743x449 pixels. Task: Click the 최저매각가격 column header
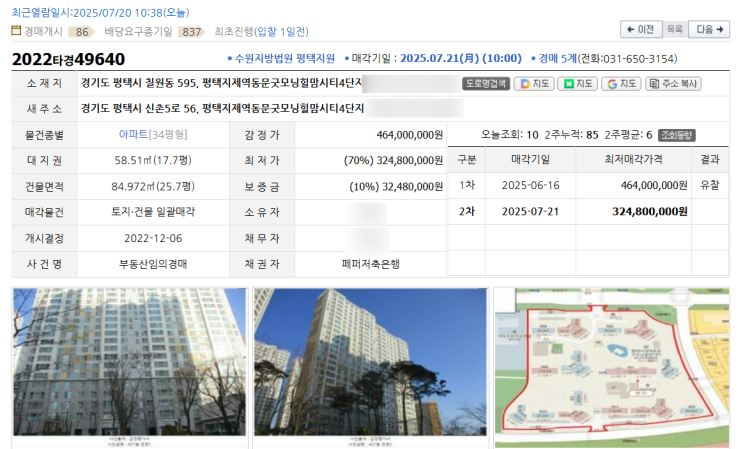click(633, 160)
